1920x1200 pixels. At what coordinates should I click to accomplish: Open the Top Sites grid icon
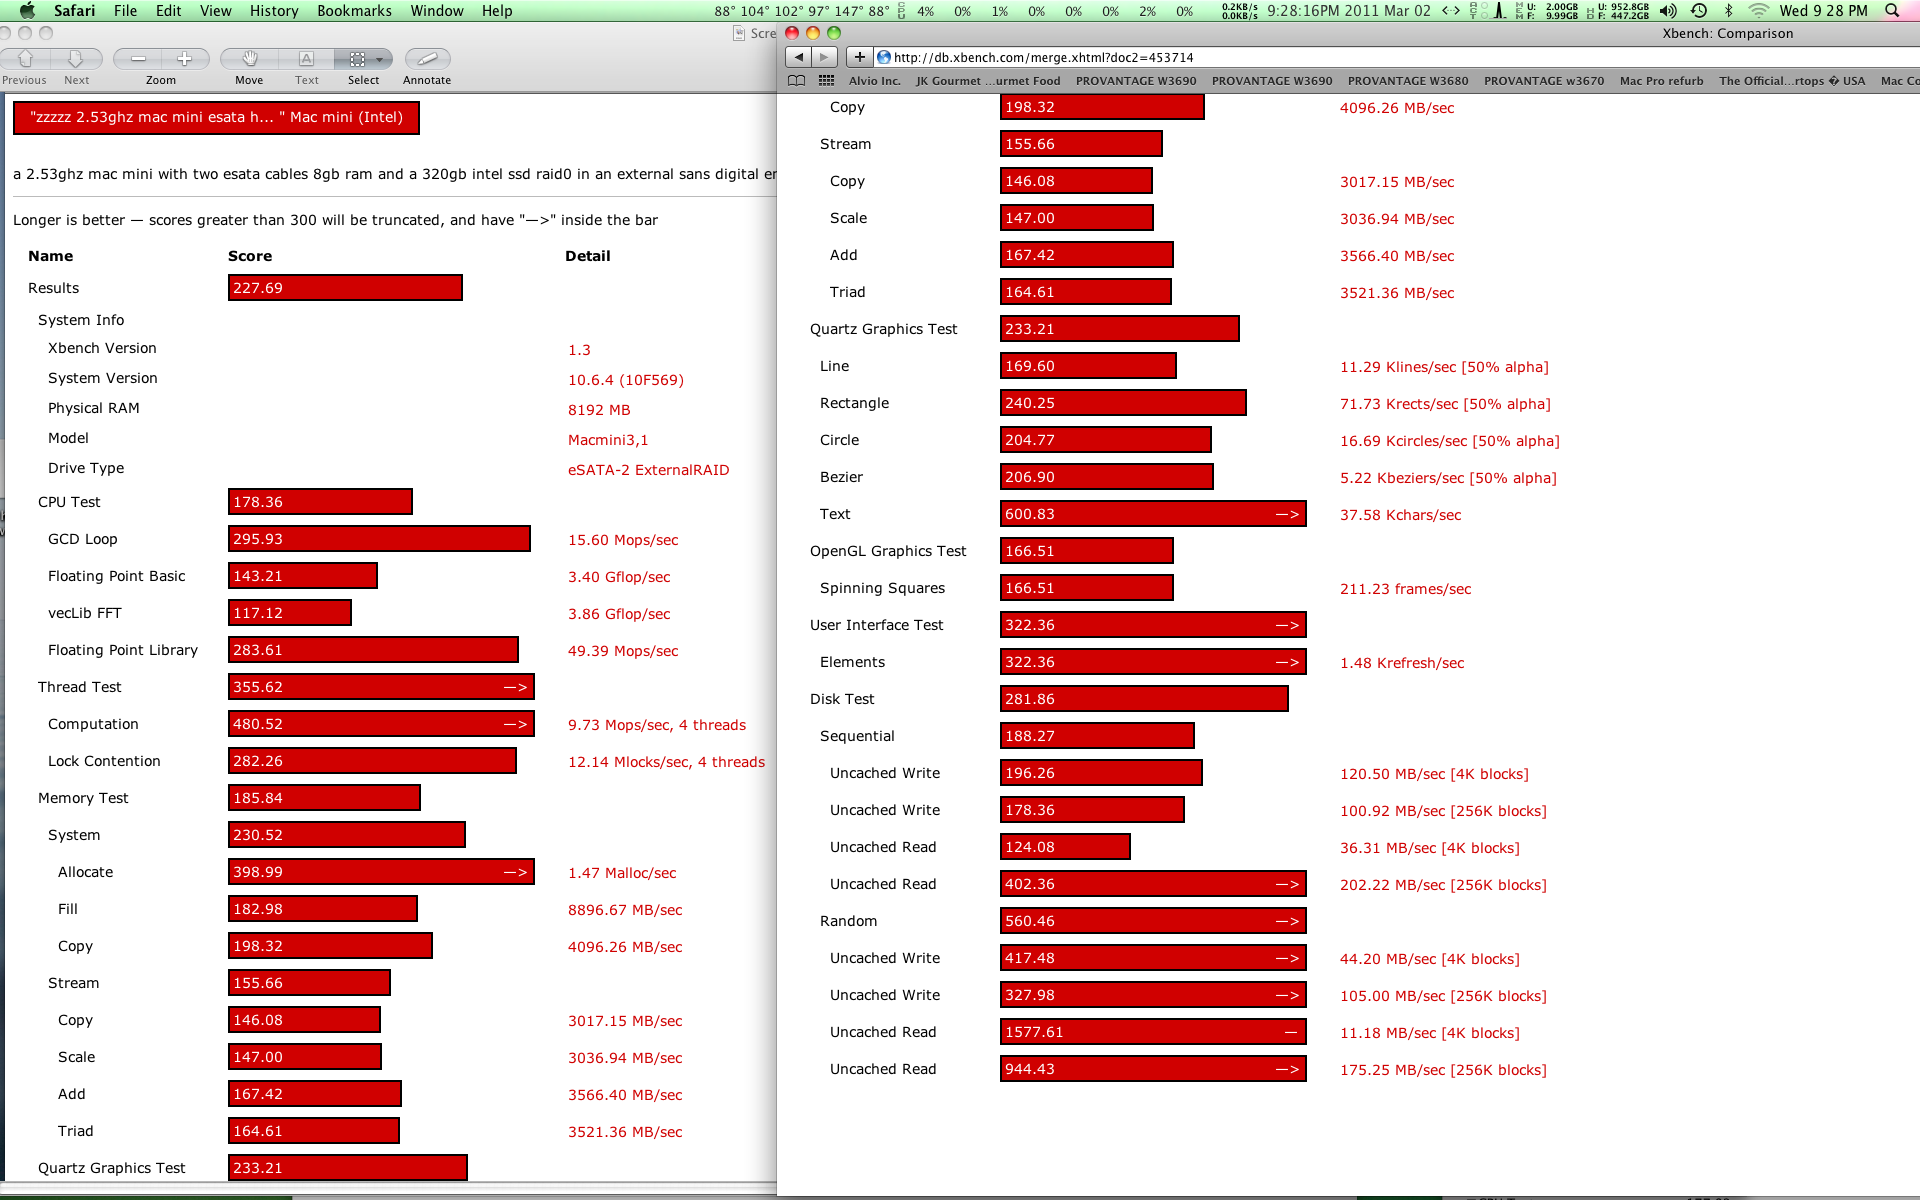pyautogui.click(x=826, y=81)
